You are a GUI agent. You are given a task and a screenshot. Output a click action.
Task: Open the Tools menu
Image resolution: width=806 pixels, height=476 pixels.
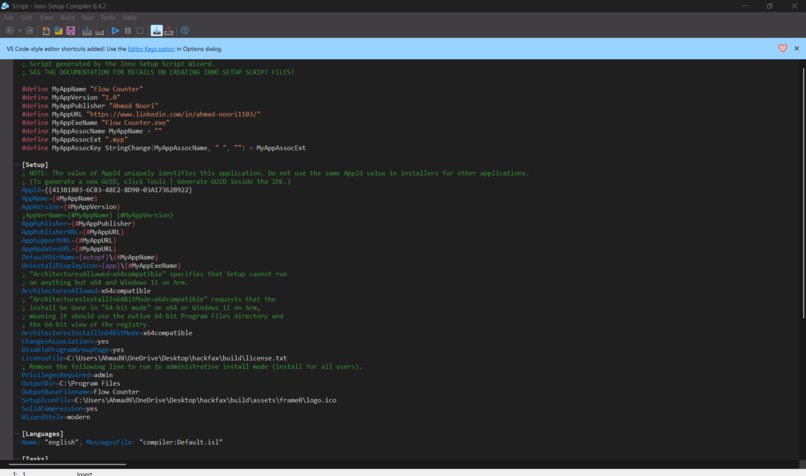[x=108, y=17]
